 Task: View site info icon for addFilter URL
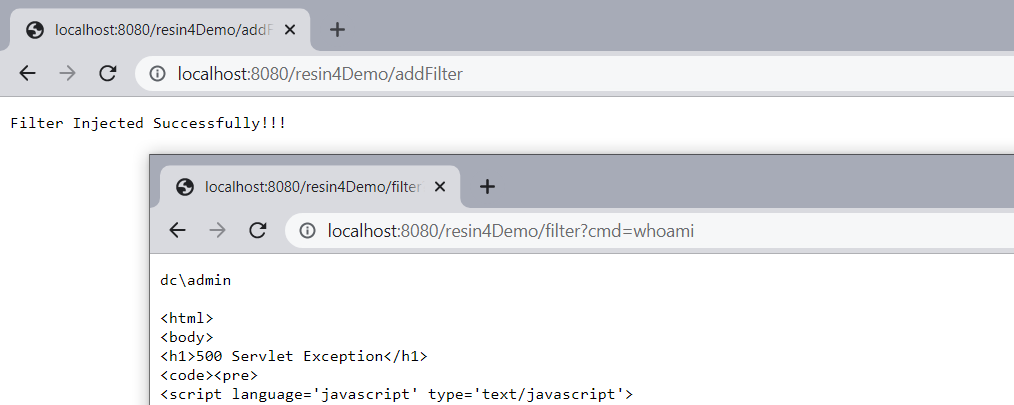point(157,74)
